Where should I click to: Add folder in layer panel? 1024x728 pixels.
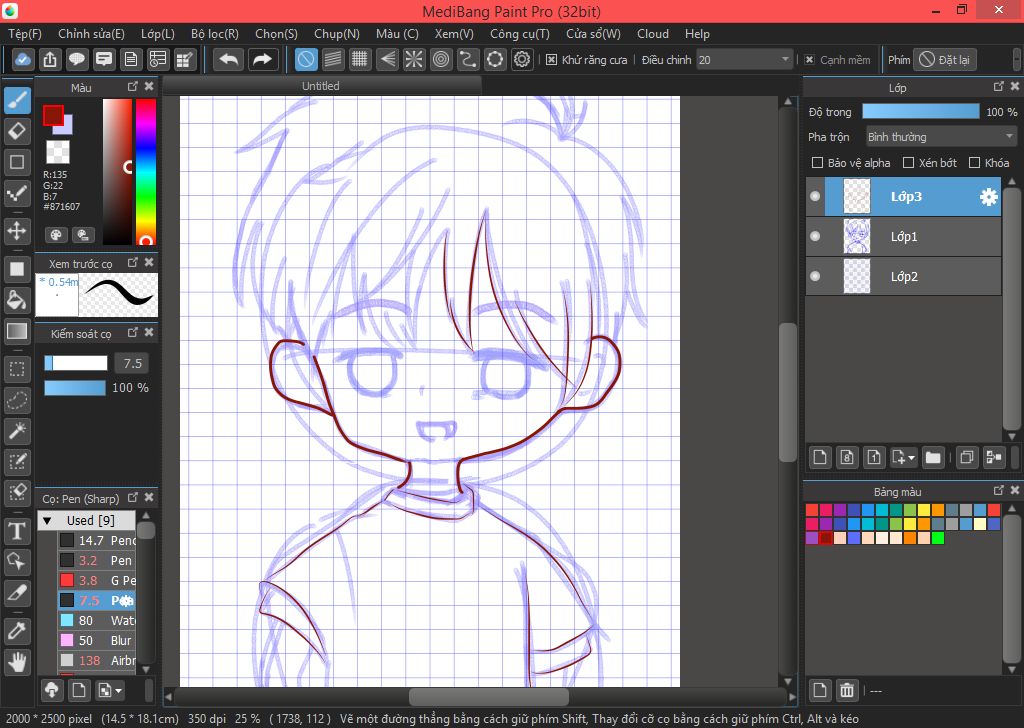pyautogui.click(x=933, y=457)
